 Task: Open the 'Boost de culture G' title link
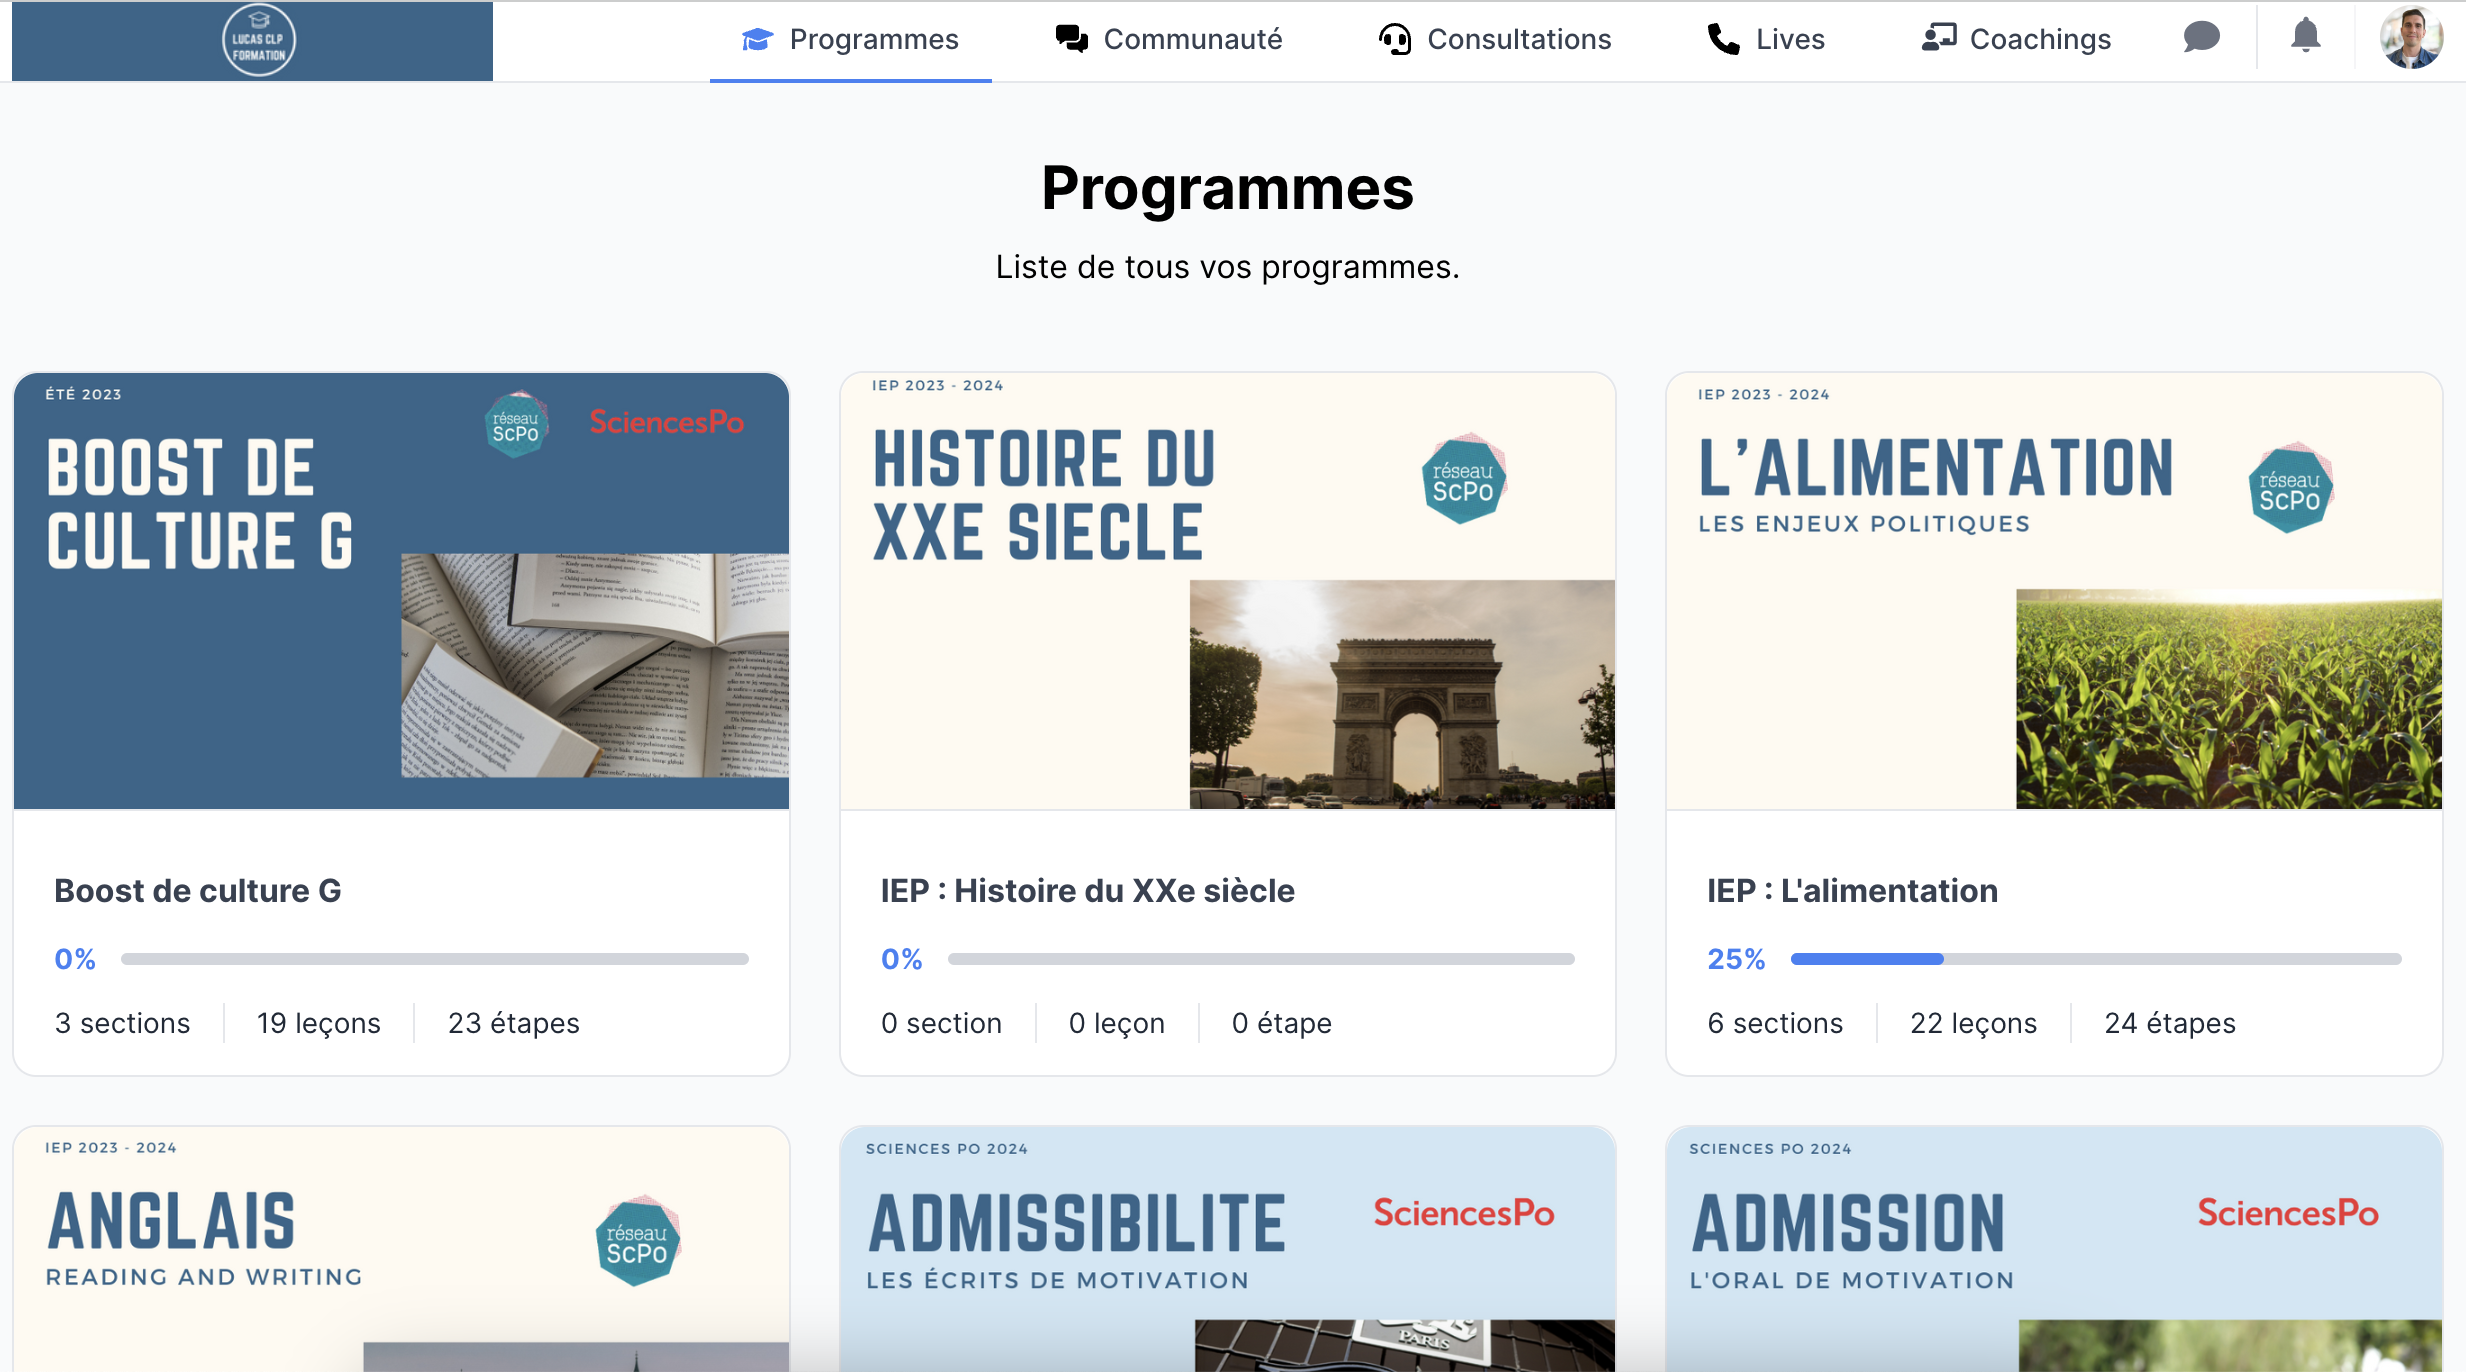point(198,890)
